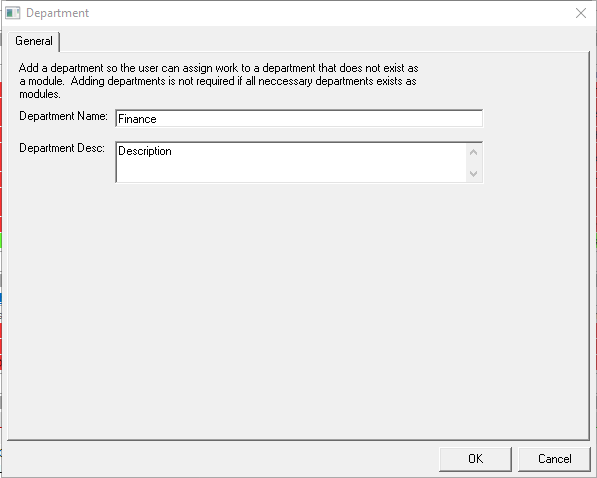The image size is (597, 478).
Task: Dismiss the dialog using the Cancel button
Action: point(554,459)
